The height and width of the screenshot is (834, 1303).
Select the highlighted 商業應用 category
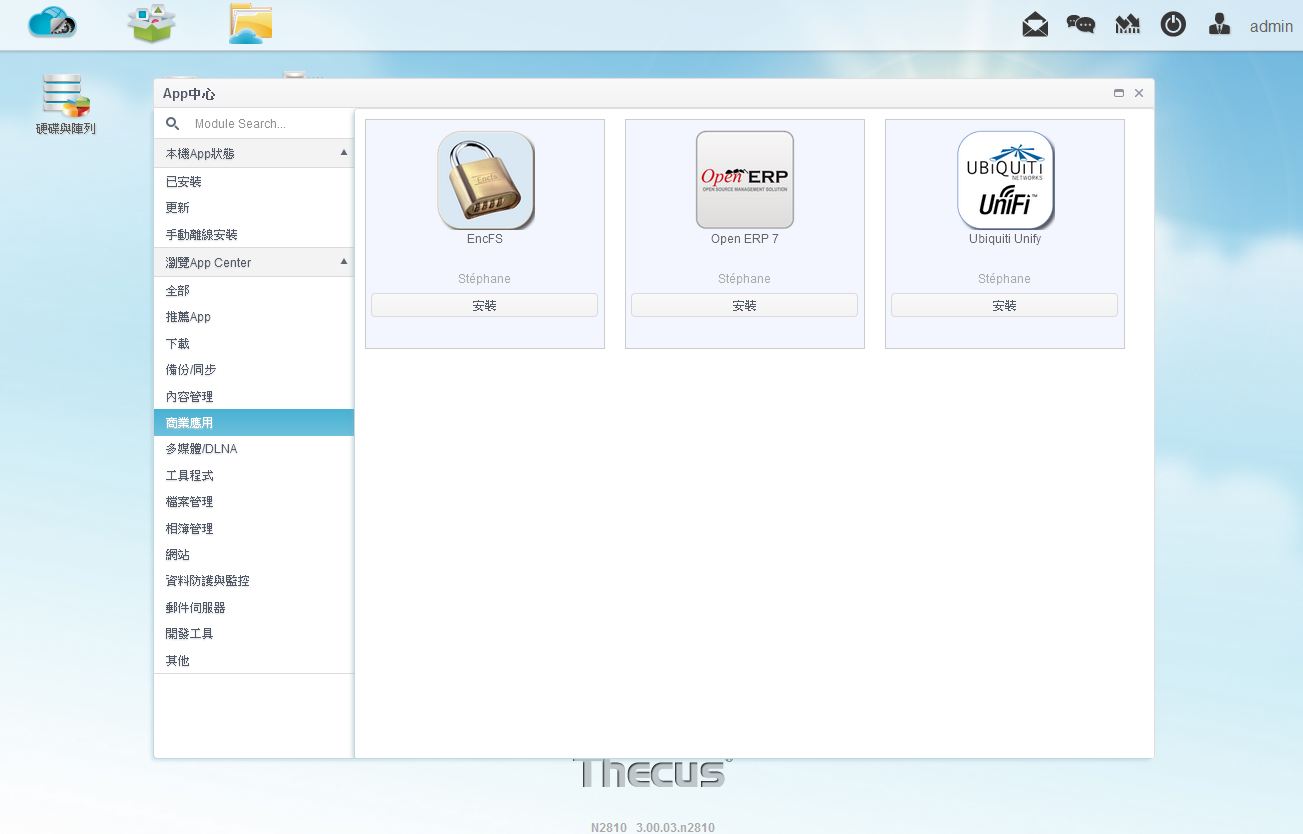(254, 422)
